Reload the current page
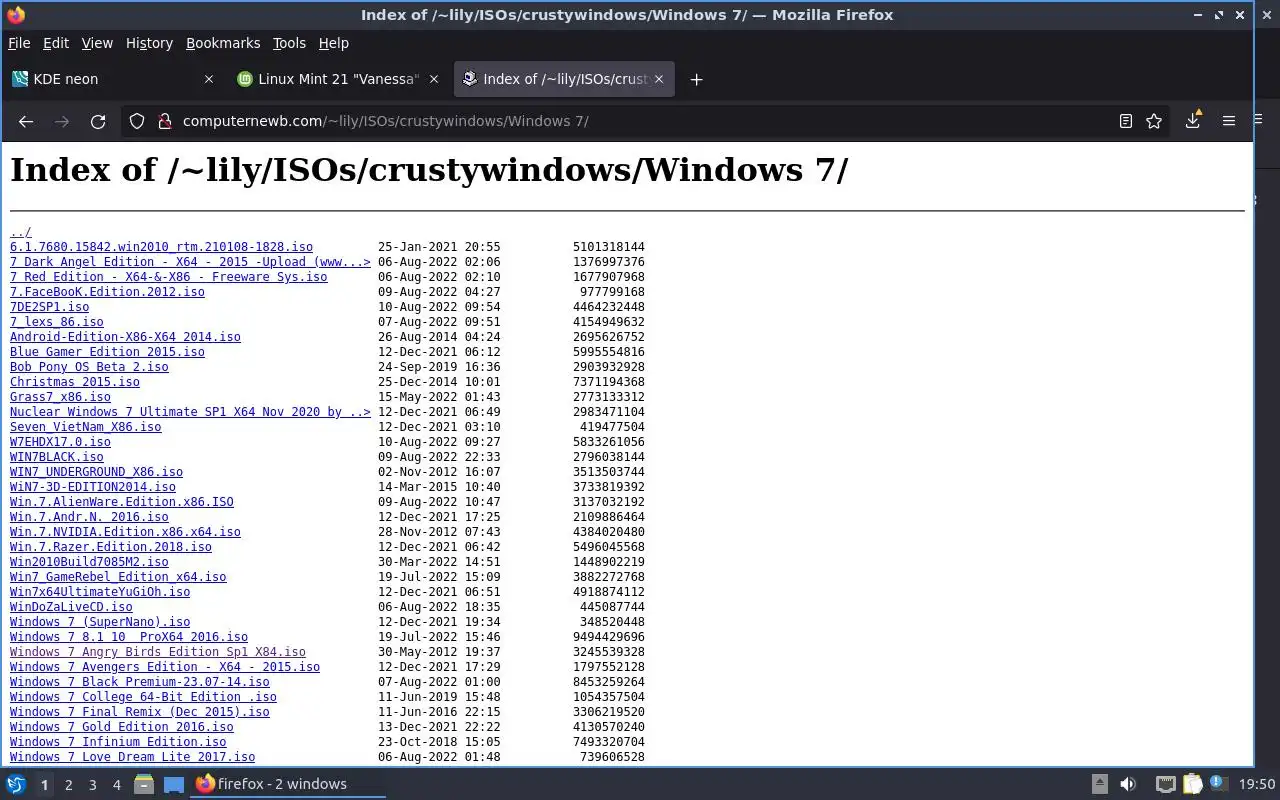This screenshot has height=800, width=1280. [98, 121]
